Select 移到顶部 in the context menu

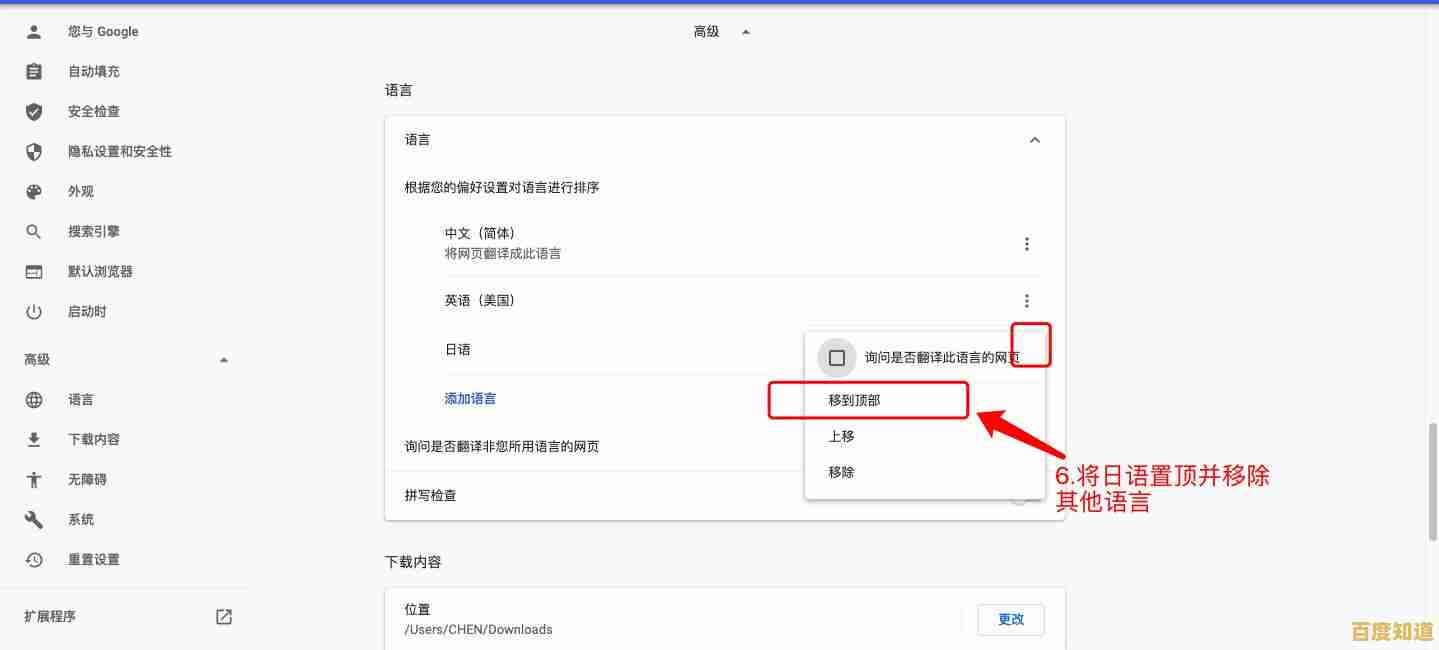click(x=855, y=399)
